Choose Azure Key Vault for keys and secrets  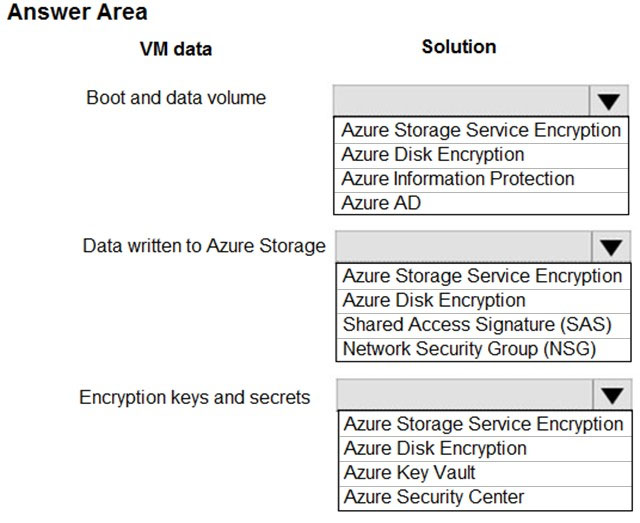pos(485,474)
